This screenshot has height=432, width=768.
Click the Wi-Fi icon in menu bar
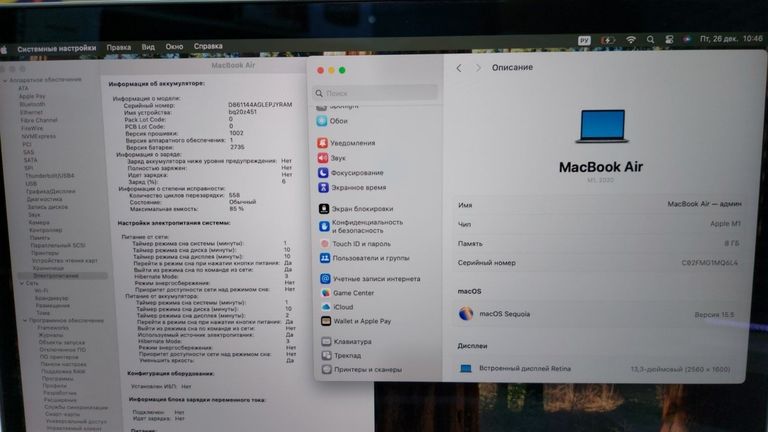click(x=631, y=40)
